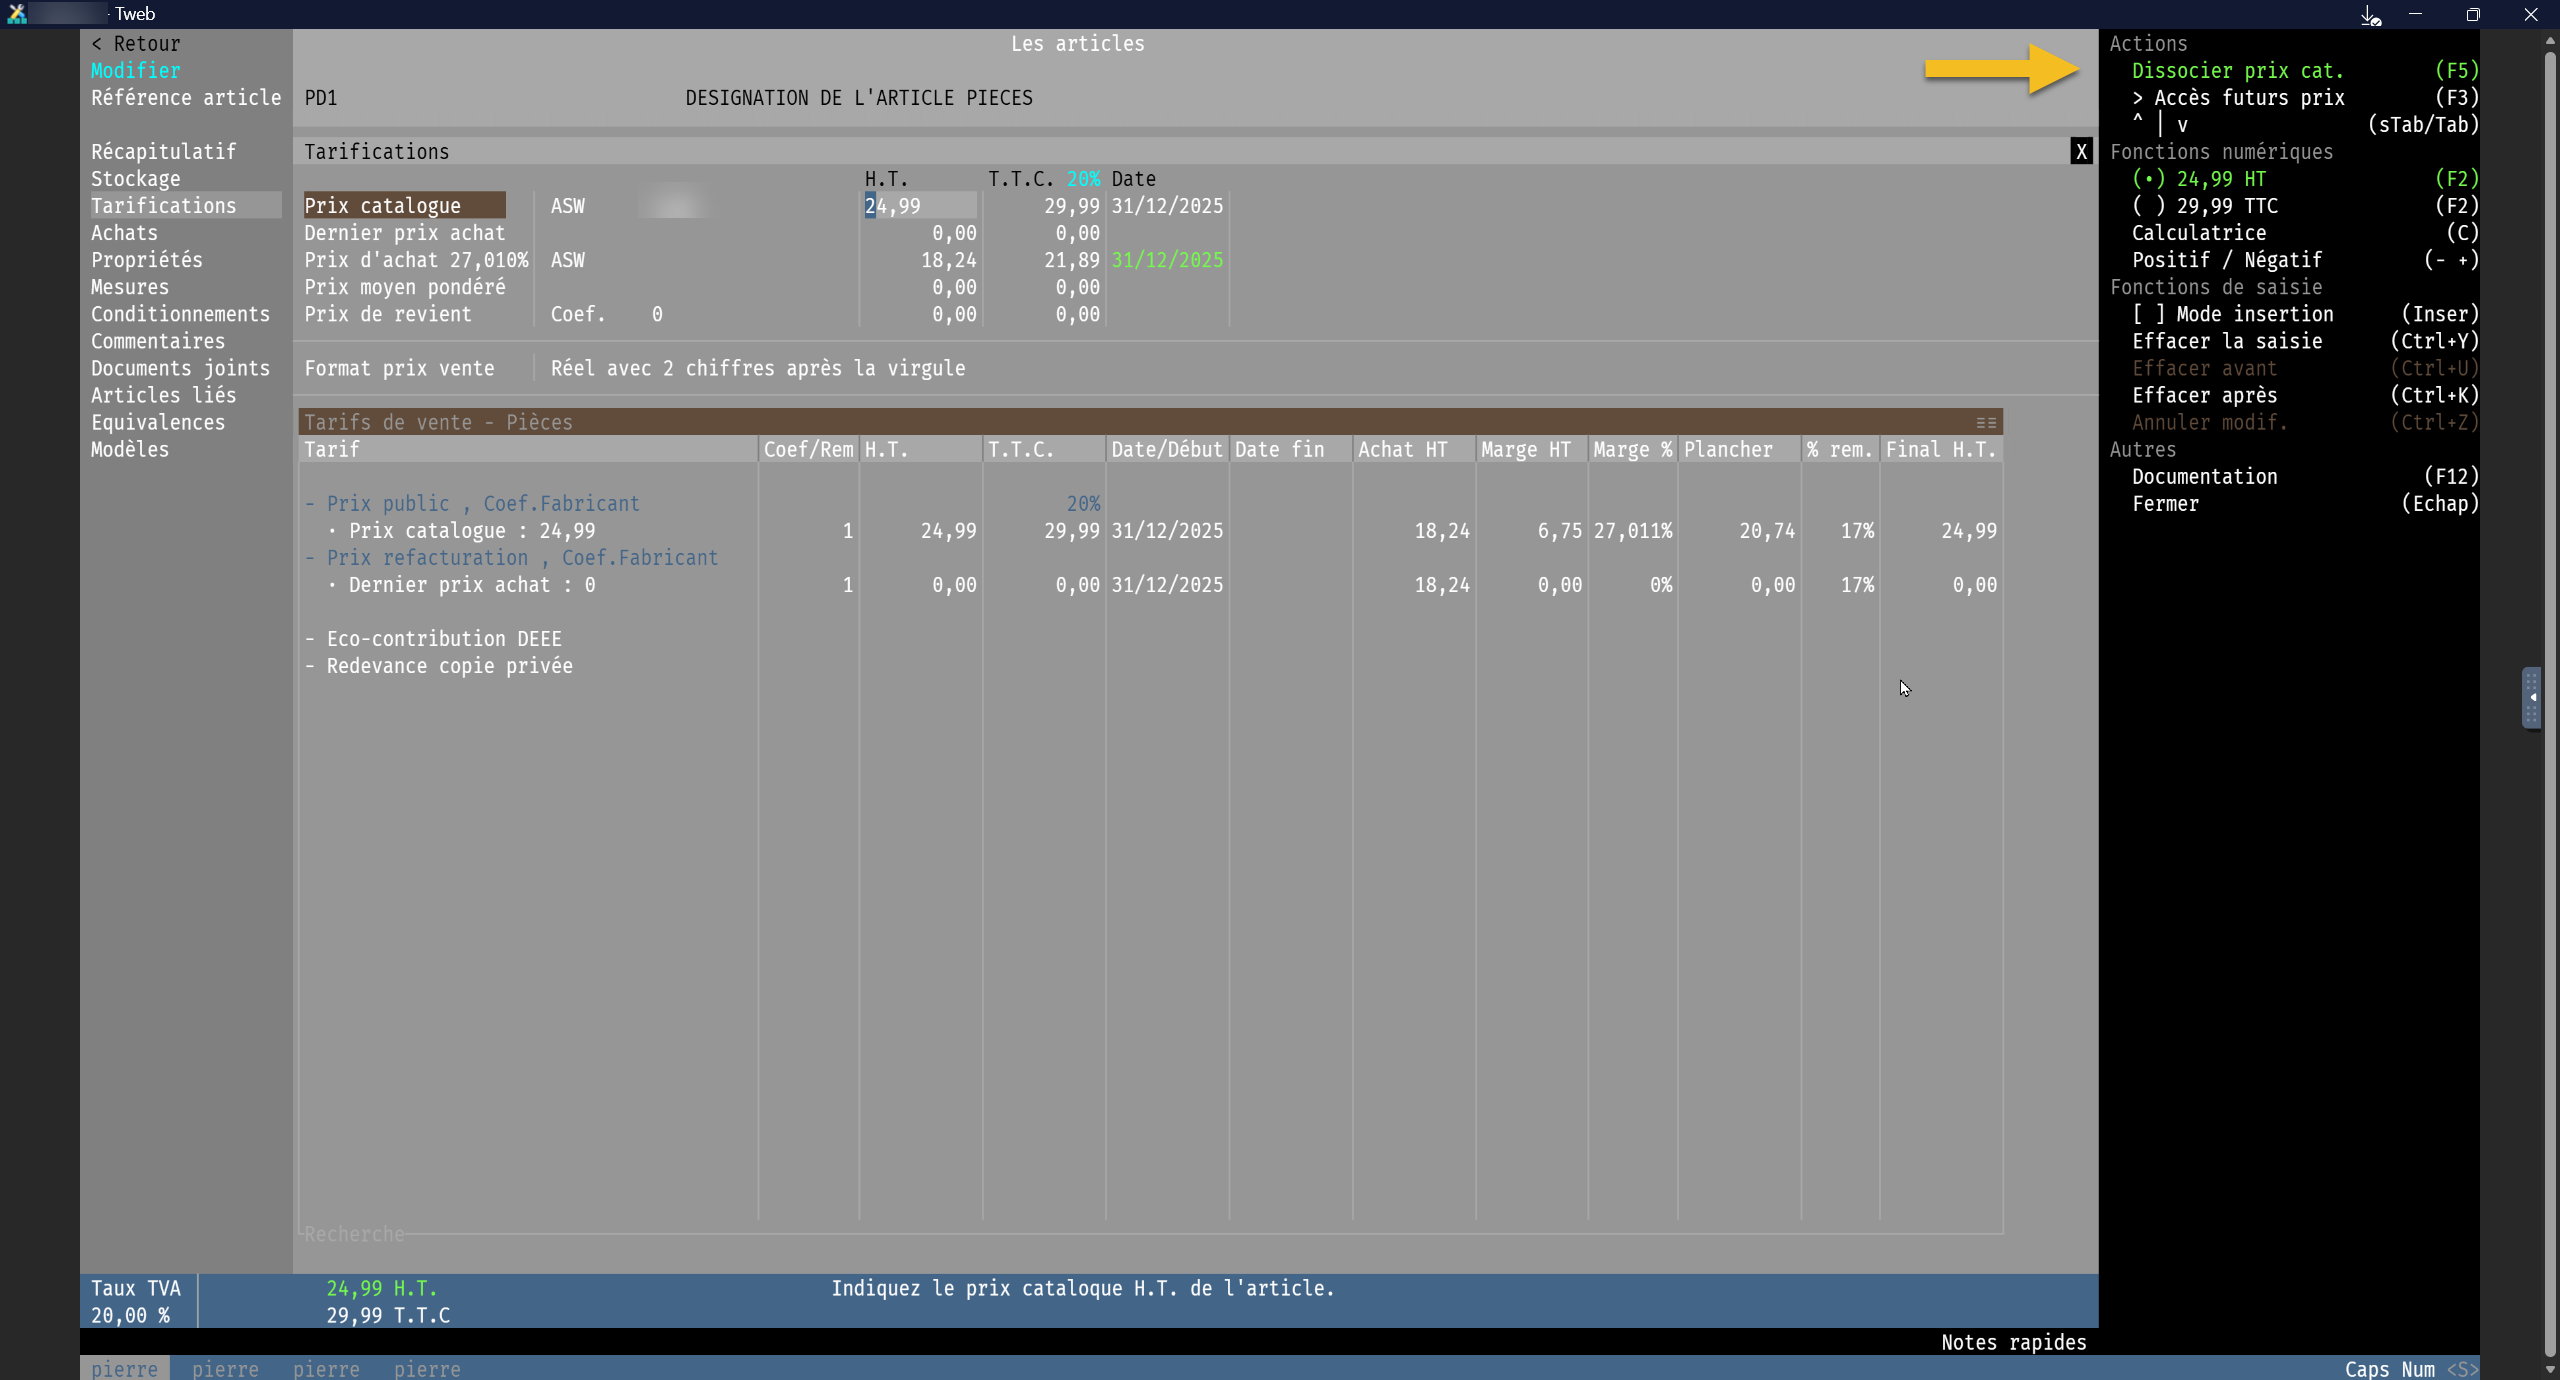Click the down v navigation arrow
The image size is (2560, 1380).
pyautogui.click(x=2182, y=126)
